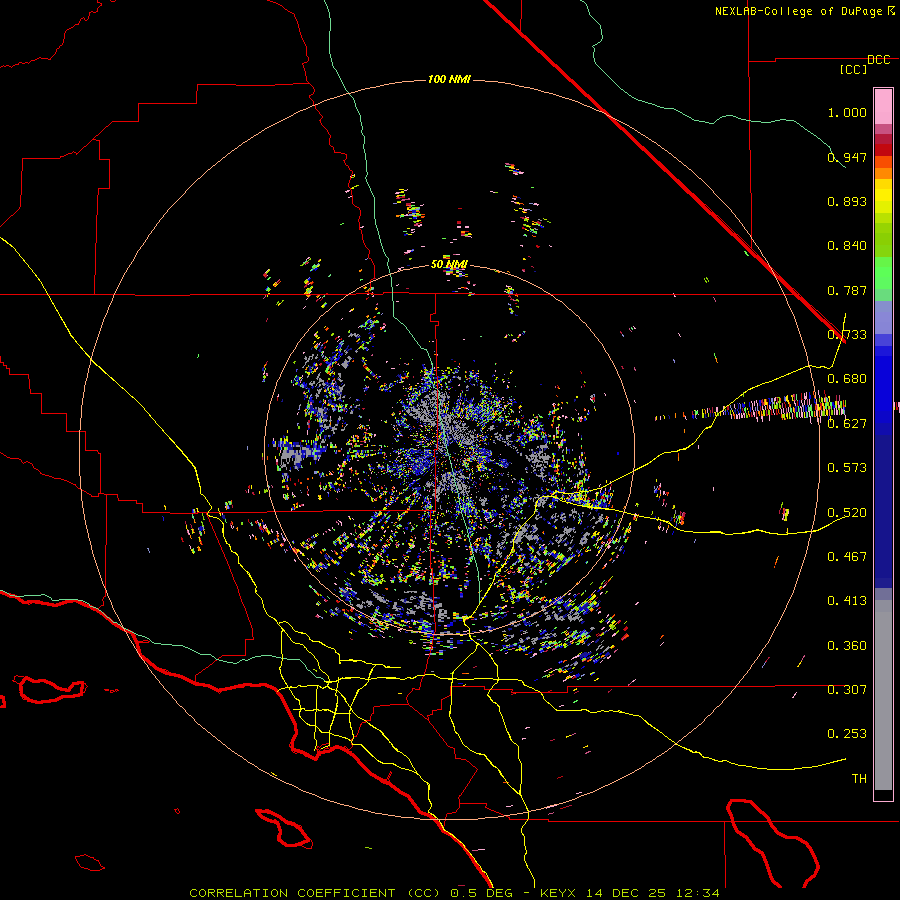Click the 0.573 legend value
Viewport: 900px width, 900px height.
847,467
